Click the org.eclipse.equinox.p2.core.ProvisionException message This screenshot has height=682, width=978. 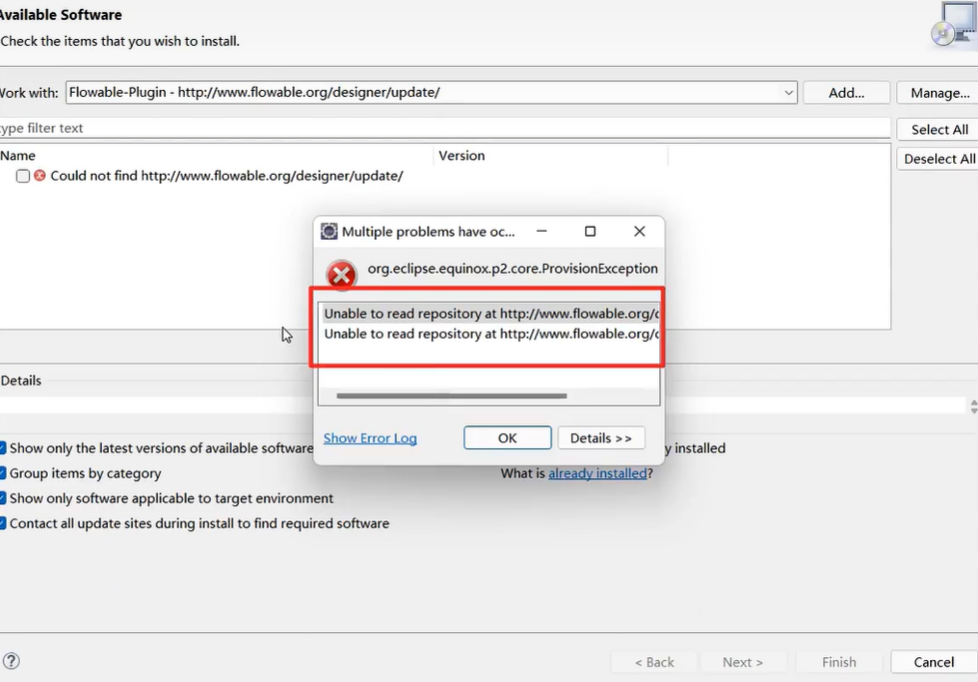(x=512, y=268)
